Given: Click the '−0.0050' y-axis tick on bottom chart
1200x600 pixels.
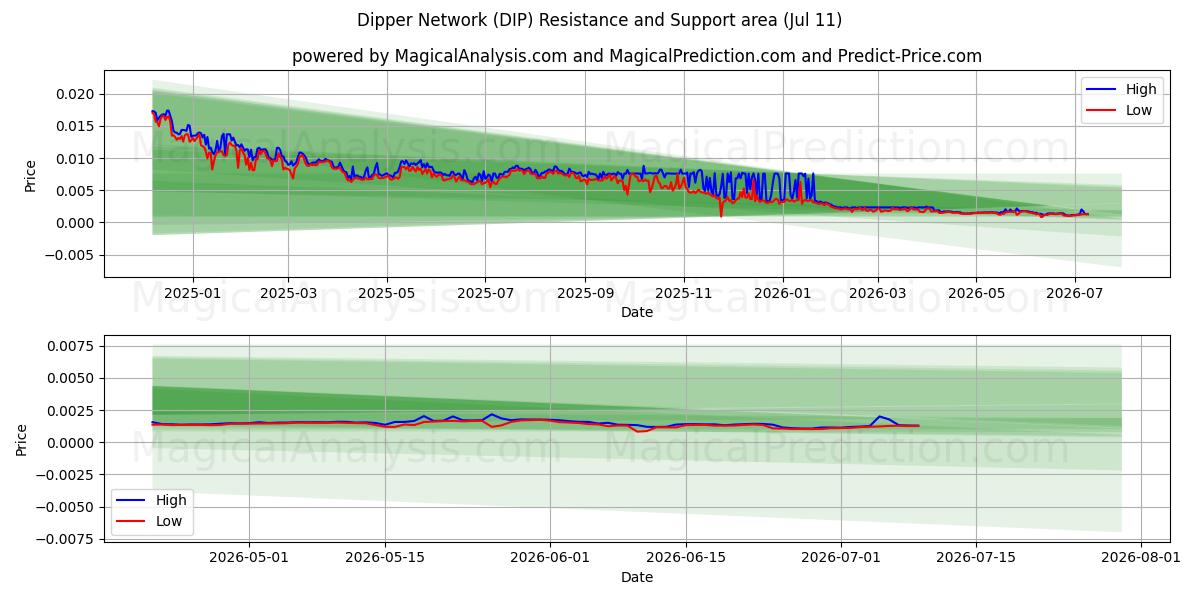Looking at the screenshot, I should [65, 507].
